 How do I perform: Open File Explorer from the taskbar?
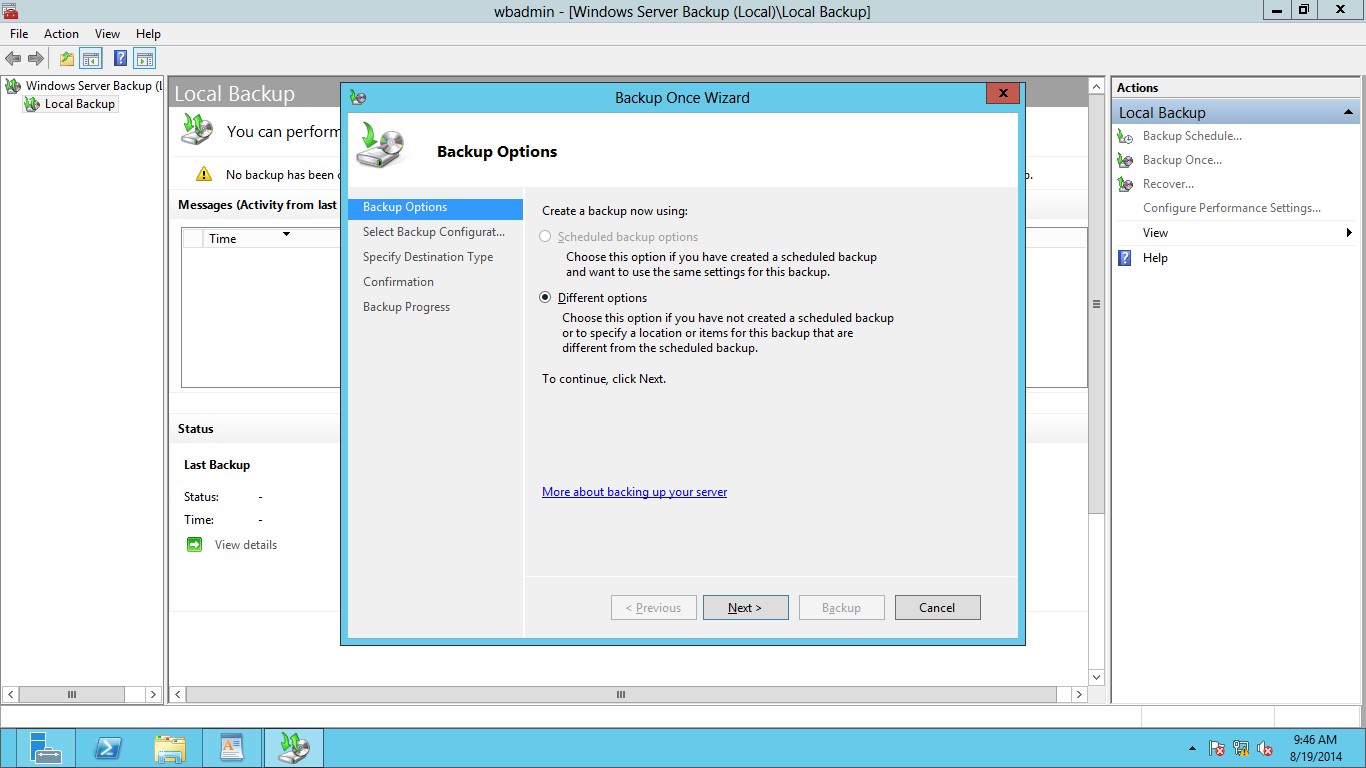pos(170,748)
